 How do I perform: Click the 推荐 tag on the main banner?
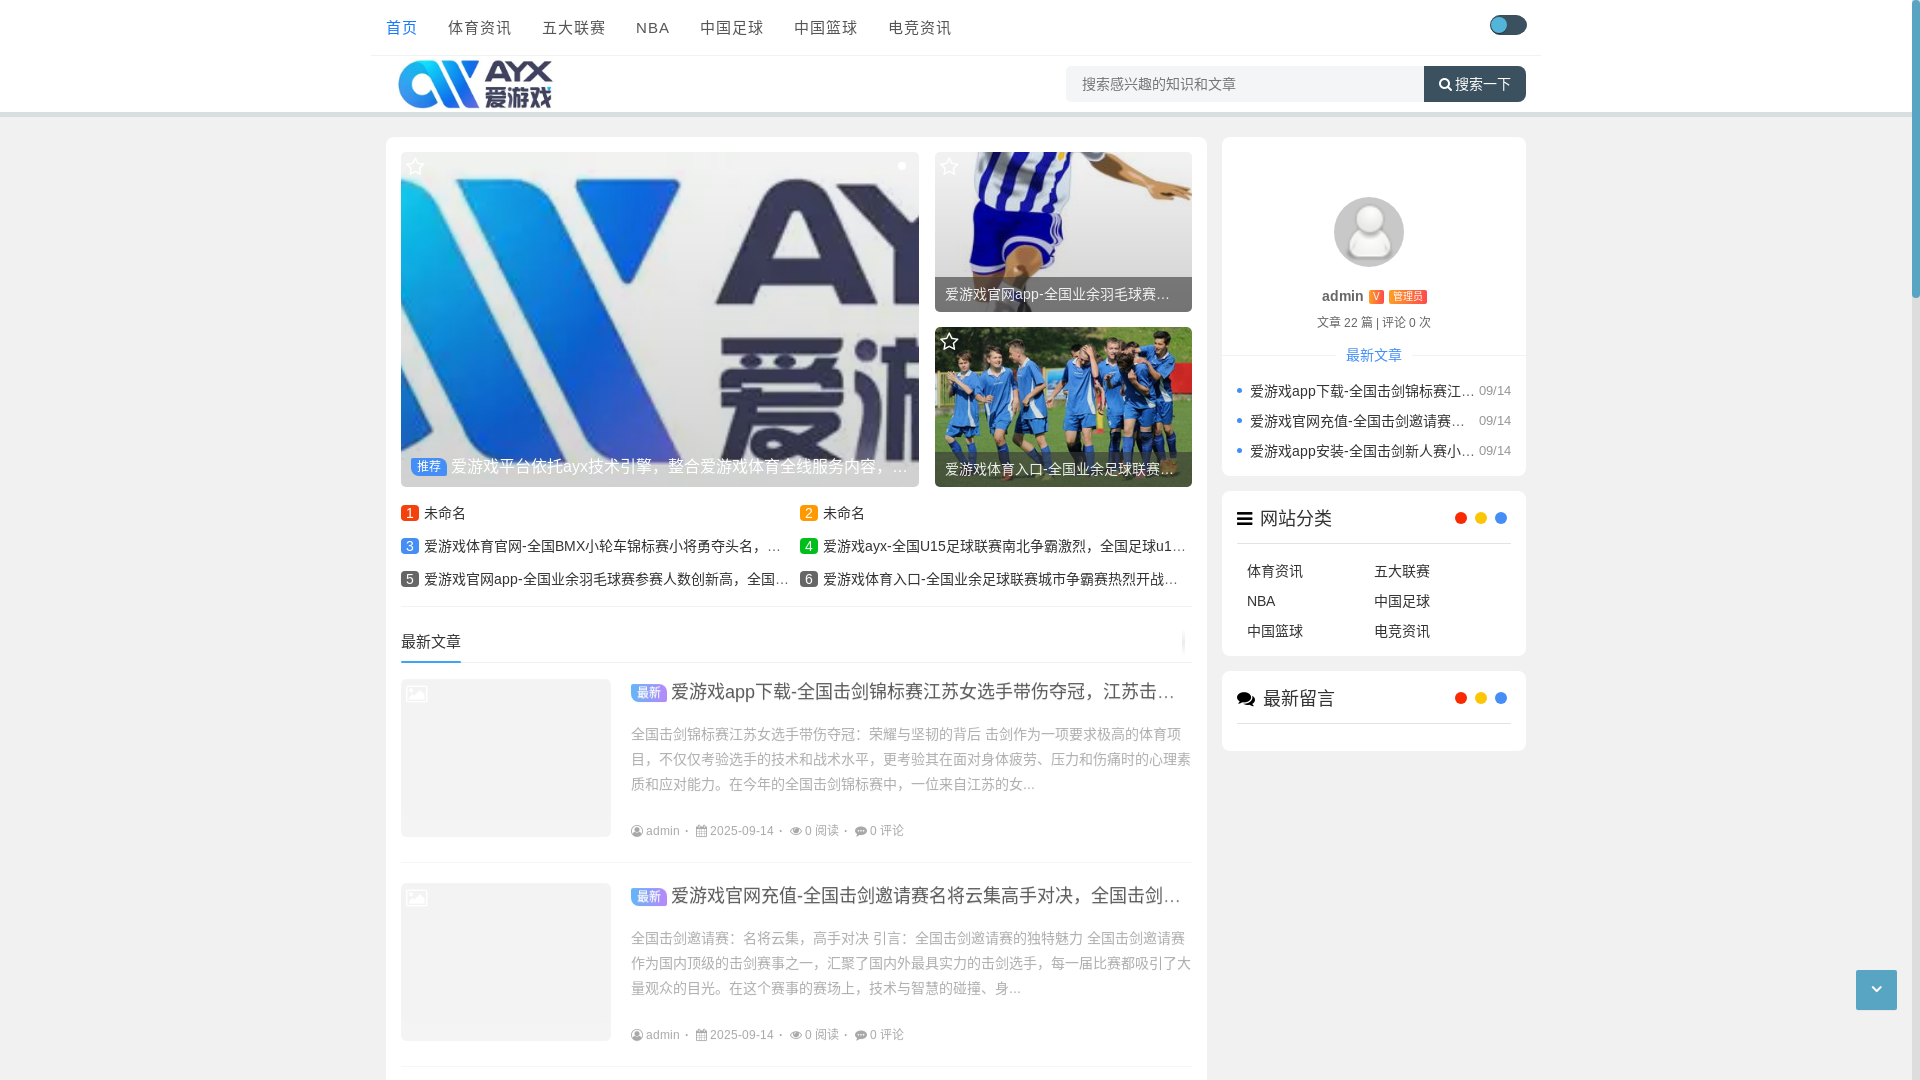coord(429,467)
